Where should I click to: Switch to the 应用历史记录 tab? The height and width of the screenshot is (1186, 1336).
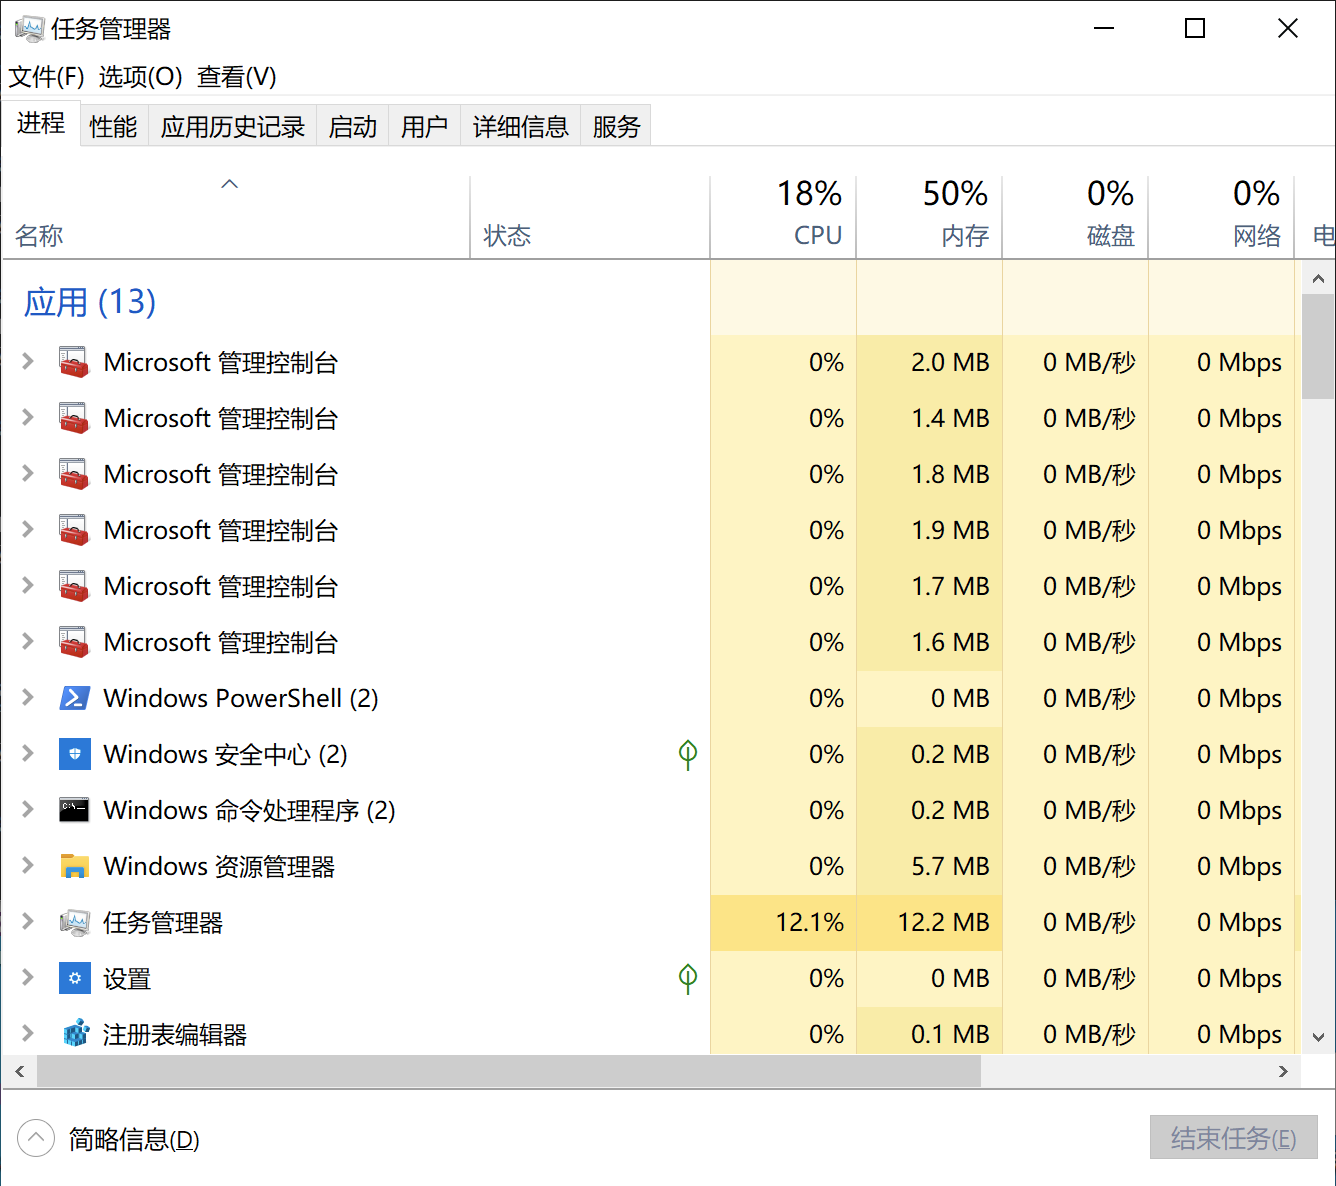[x=233, y=126]
